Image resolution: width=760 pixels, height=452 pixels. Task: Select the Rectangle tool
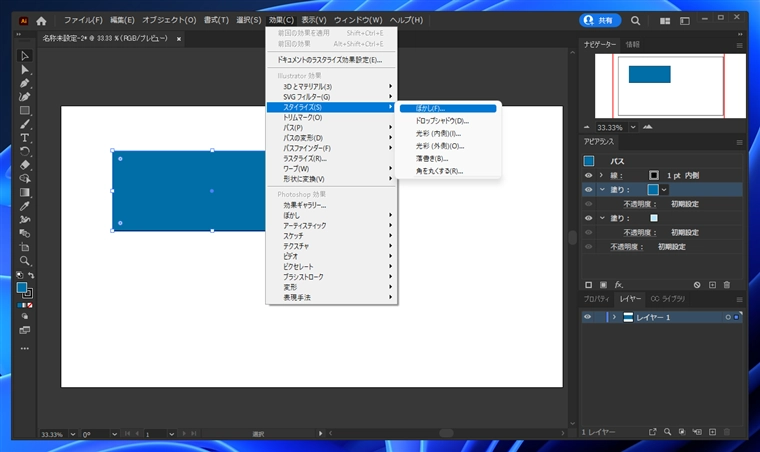coord(24,110)
